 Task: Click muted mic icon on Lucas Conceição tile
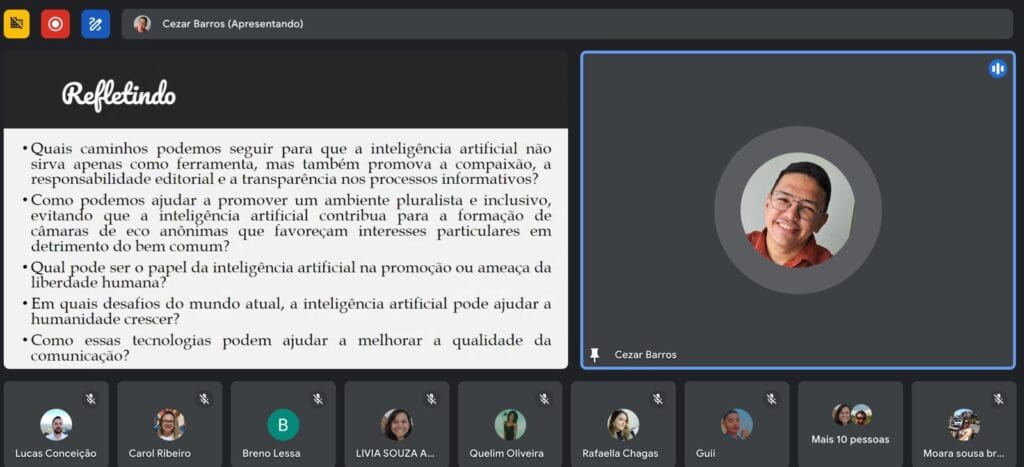(90, 399)
